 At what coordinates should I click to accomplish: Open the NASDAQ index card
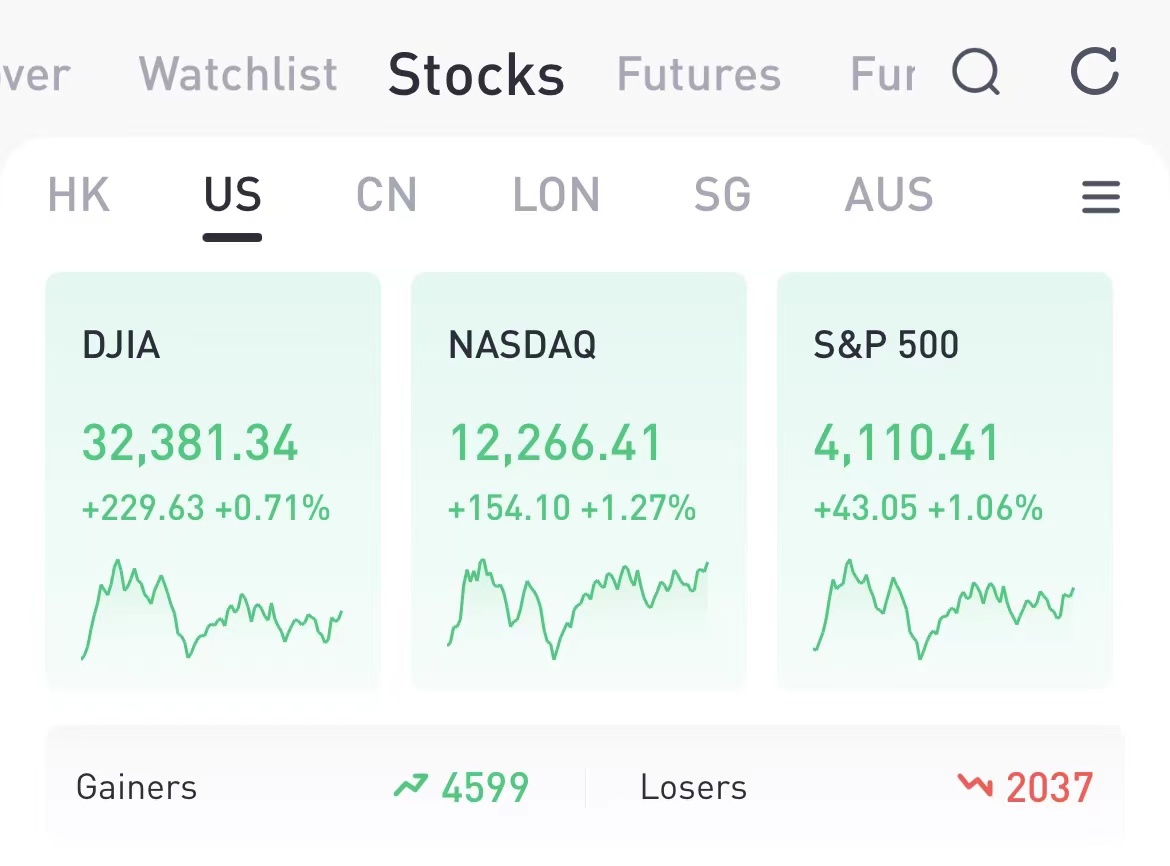[578, 481]
